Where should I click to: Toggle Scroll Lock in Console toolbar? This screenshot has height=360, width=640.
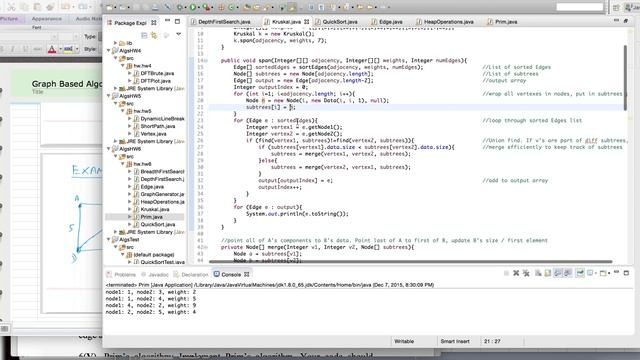pos(548,273)
